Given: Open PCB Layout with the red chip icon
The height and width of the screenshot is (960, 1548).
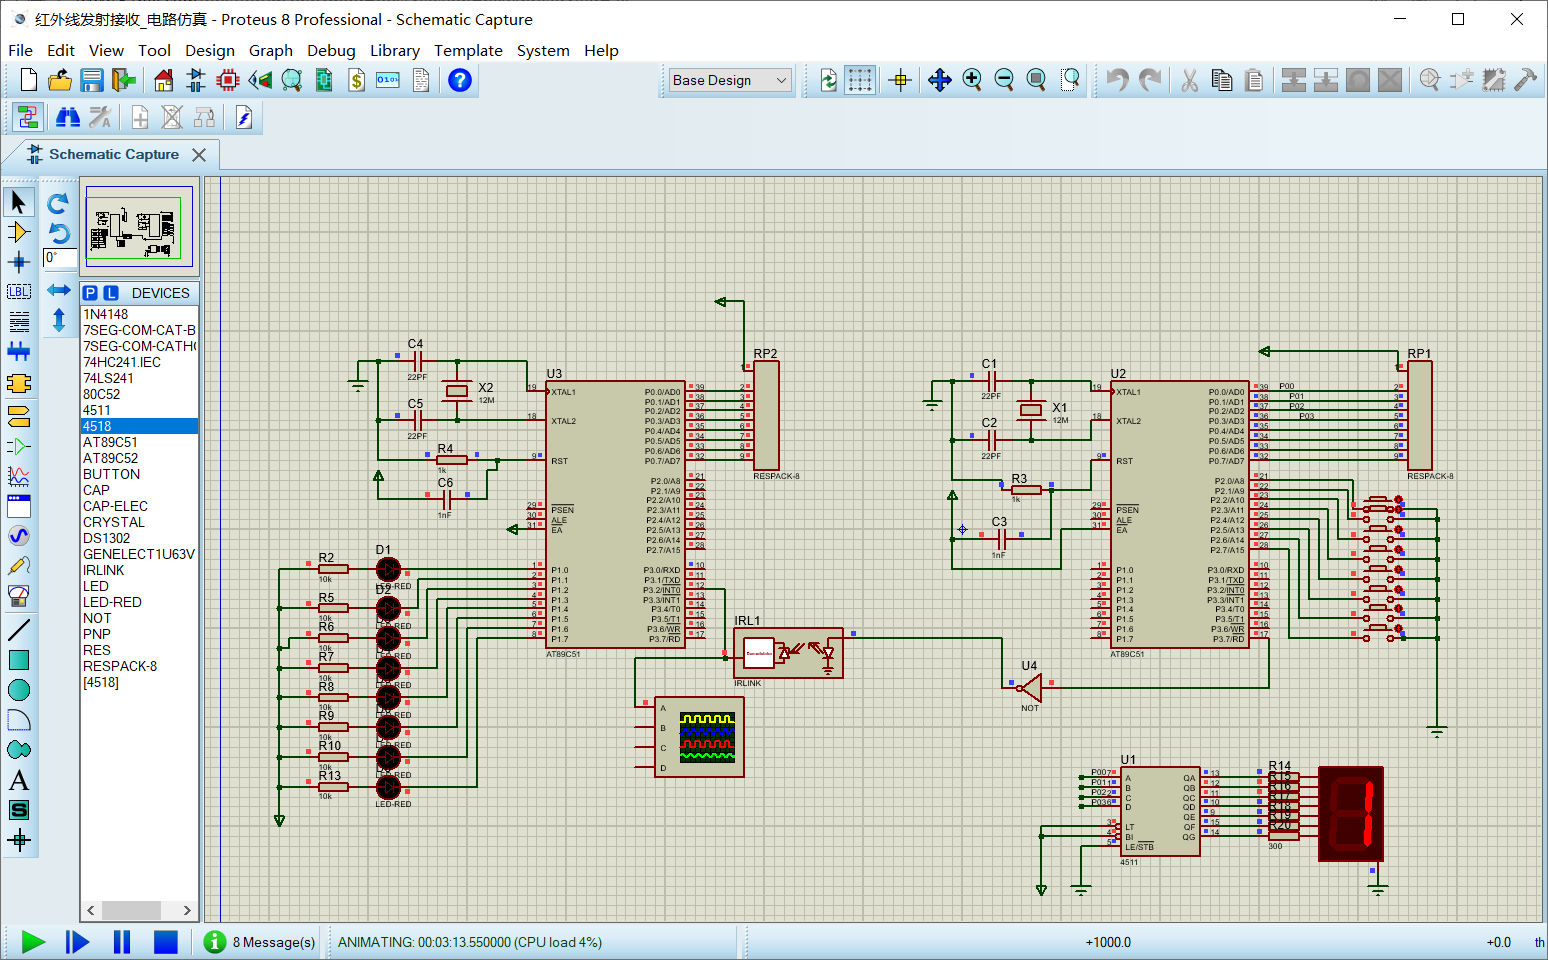Looking at the screenshot, I should (x=228, y=80).
